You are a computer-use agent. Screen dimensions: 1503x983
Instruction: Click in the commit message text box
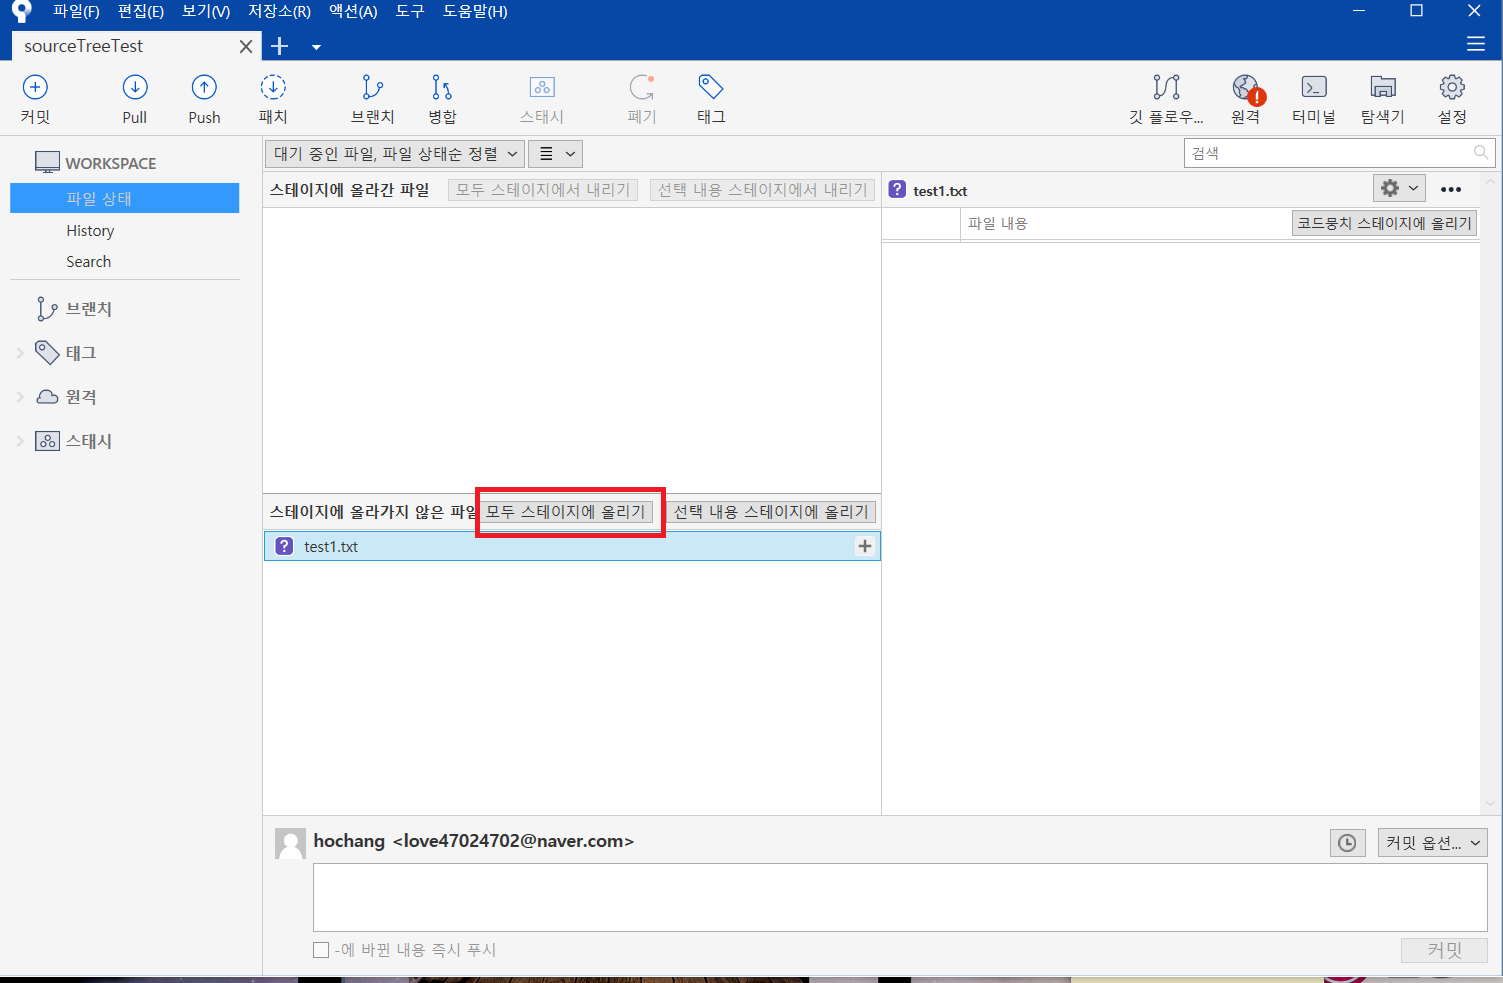tap(900, 897)
